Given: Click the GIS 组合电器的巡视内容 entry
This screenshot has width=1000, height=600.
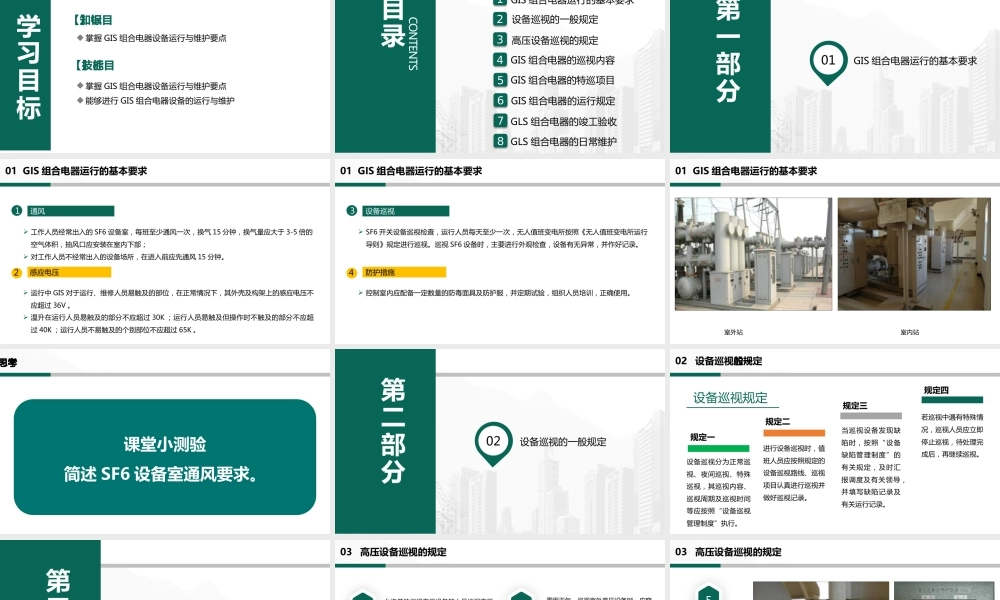Looking at the screenshot, I should point(562,60).
